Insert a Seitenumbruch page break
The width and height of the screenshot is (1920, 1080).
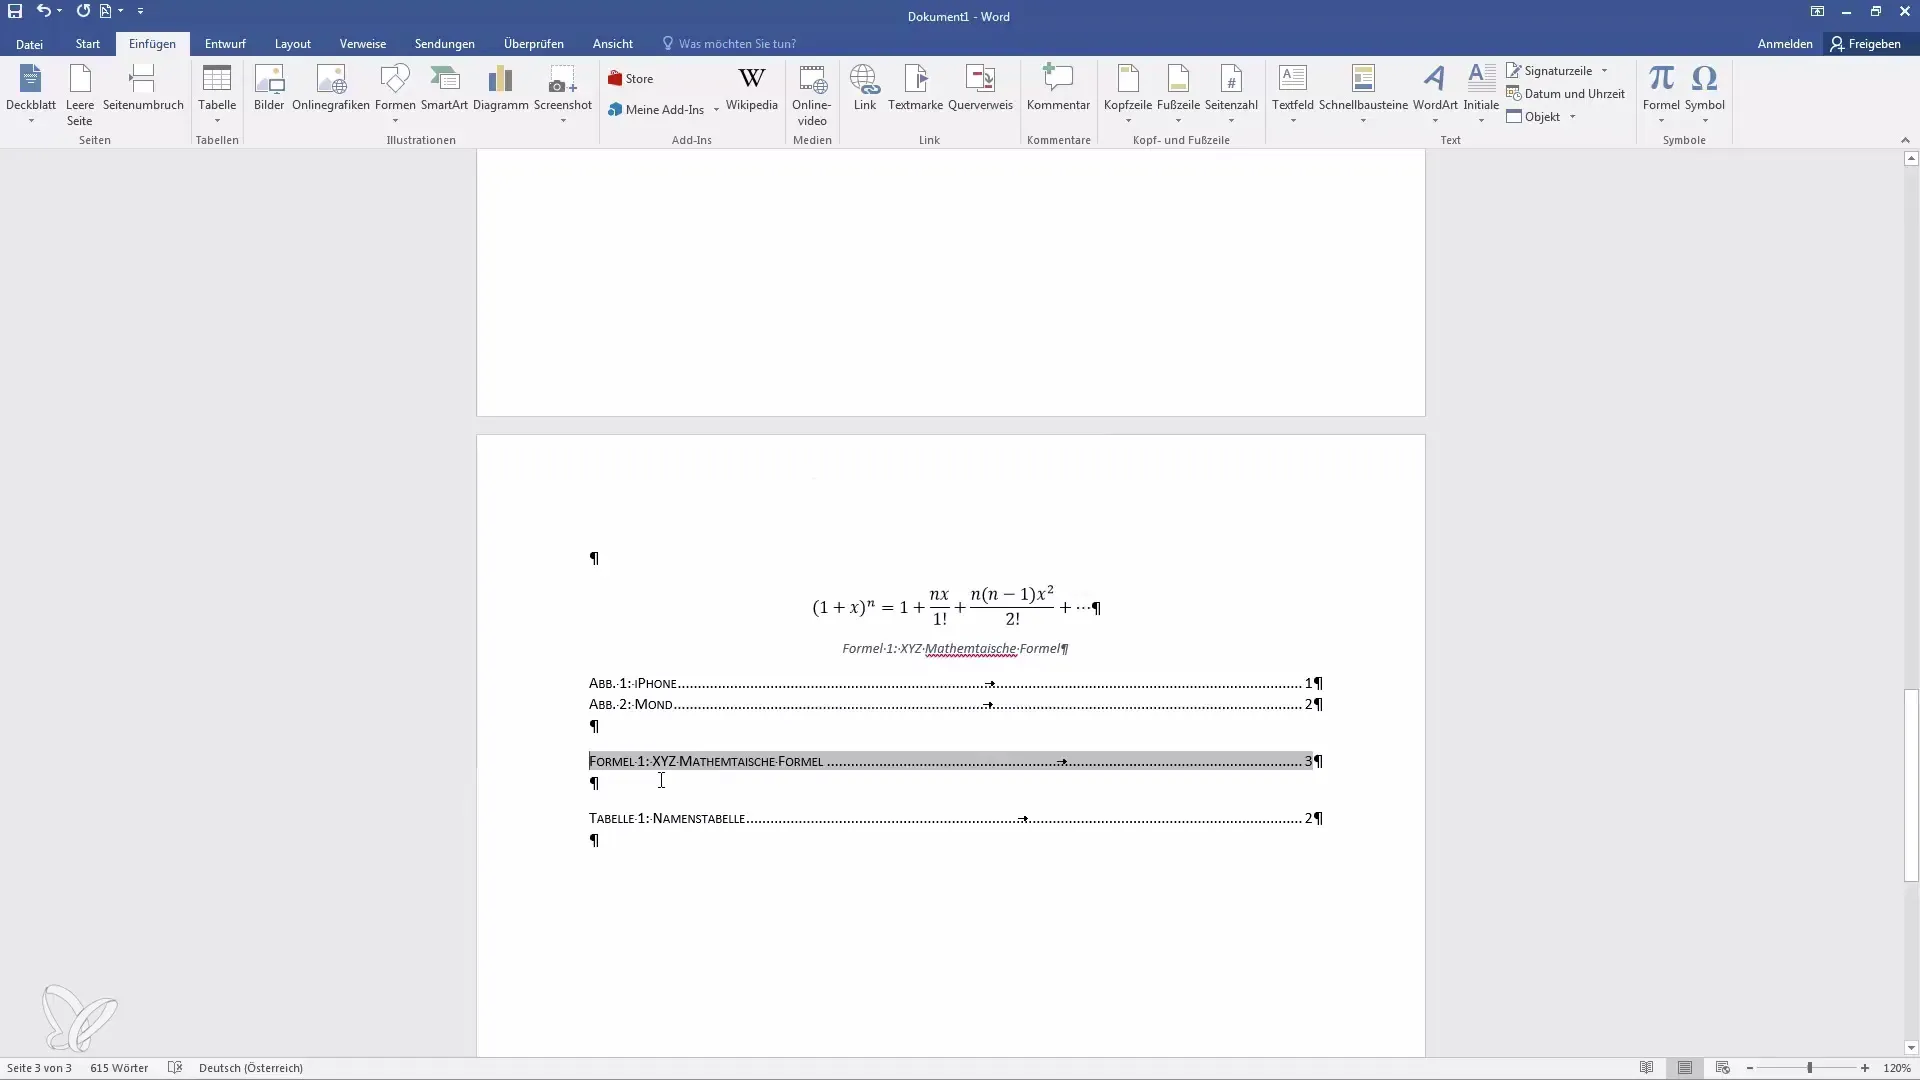click(143, 88)
